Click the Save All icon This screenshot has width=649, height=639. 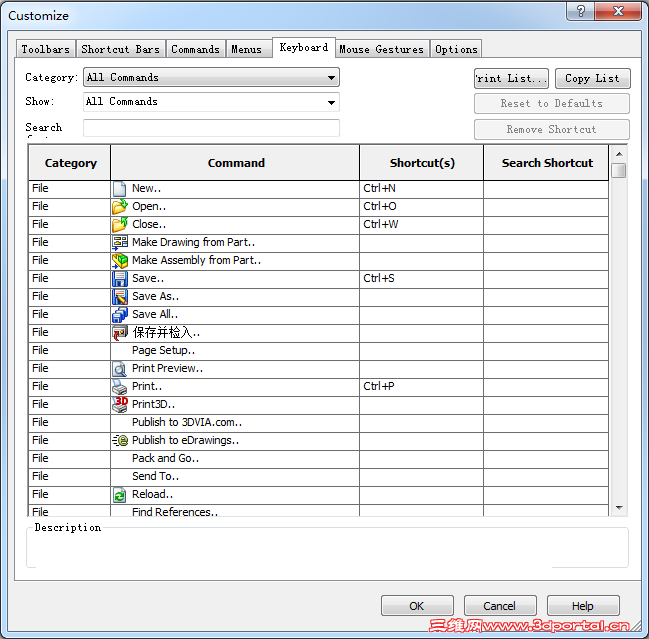(x=120, y=315)
